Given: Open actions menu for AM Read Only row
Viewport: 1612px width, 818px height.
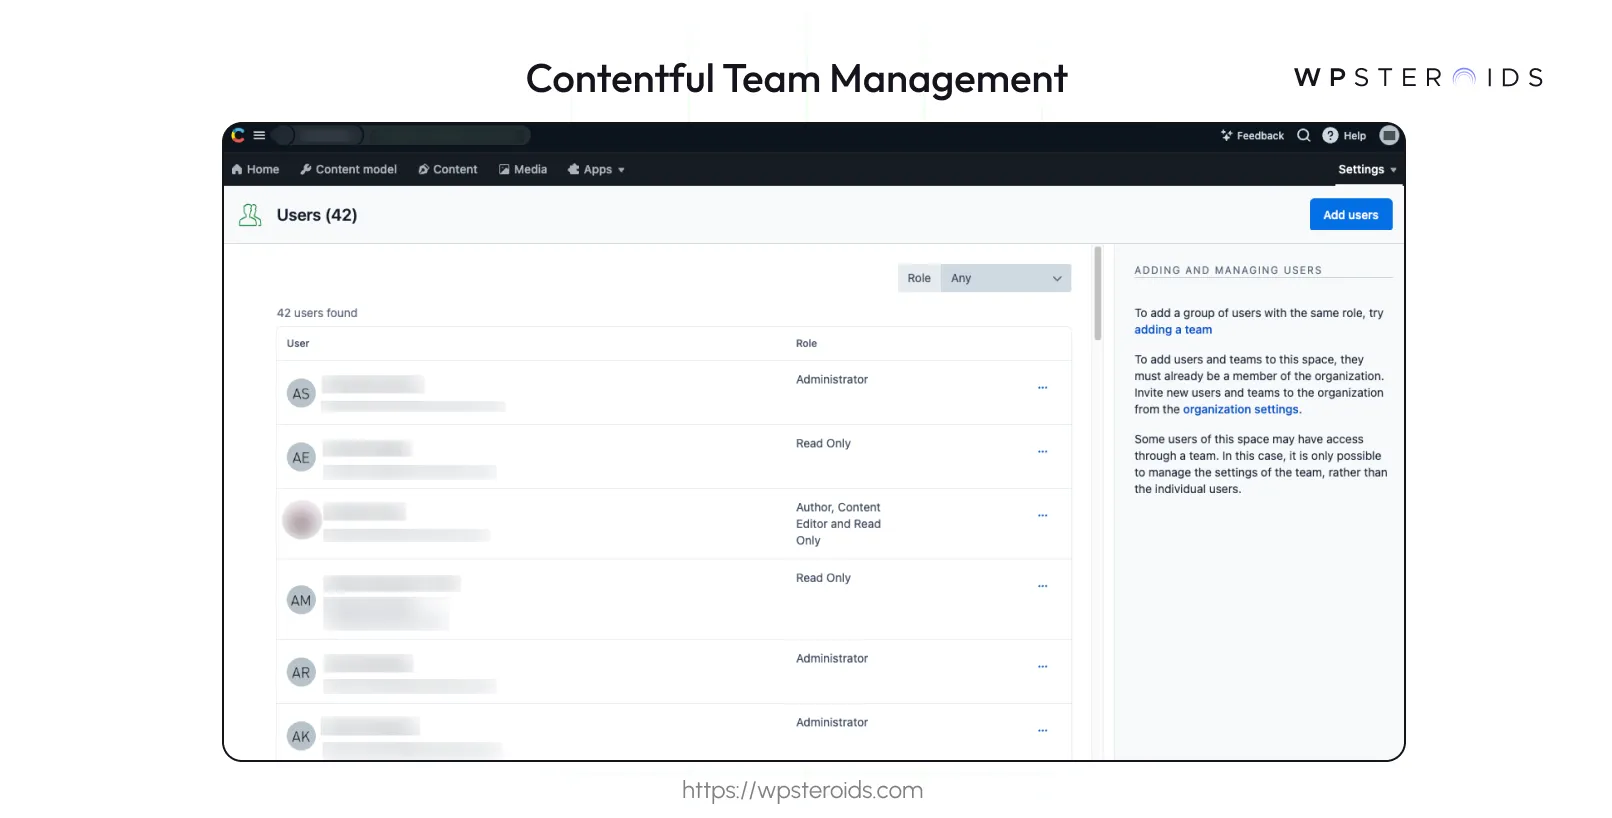Looking at the screenshot, I should tap(1042, 586).
